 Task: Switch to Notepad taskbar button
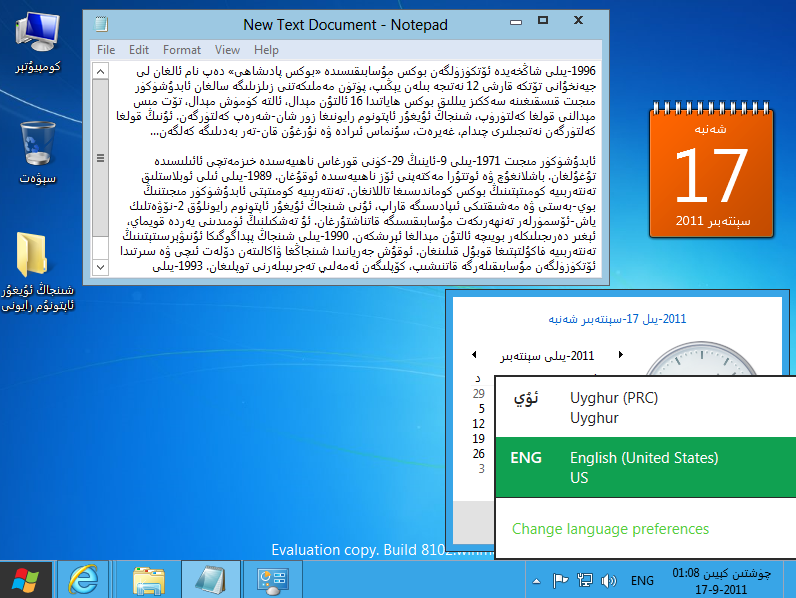tap(211, 580)
